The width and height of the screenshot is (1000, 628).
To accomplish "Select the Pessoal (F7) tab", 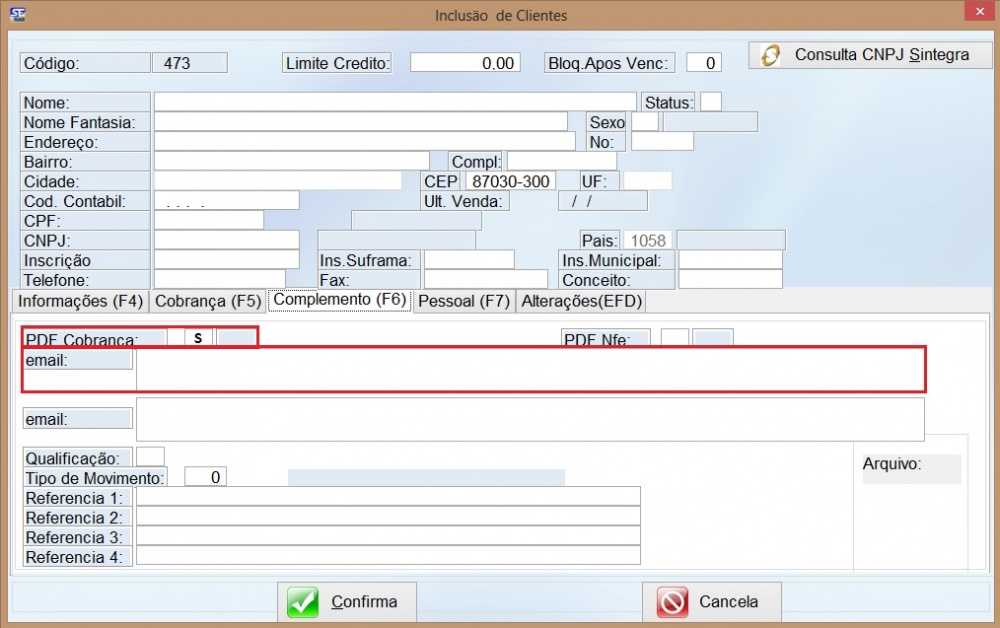I will coord(464,301).
